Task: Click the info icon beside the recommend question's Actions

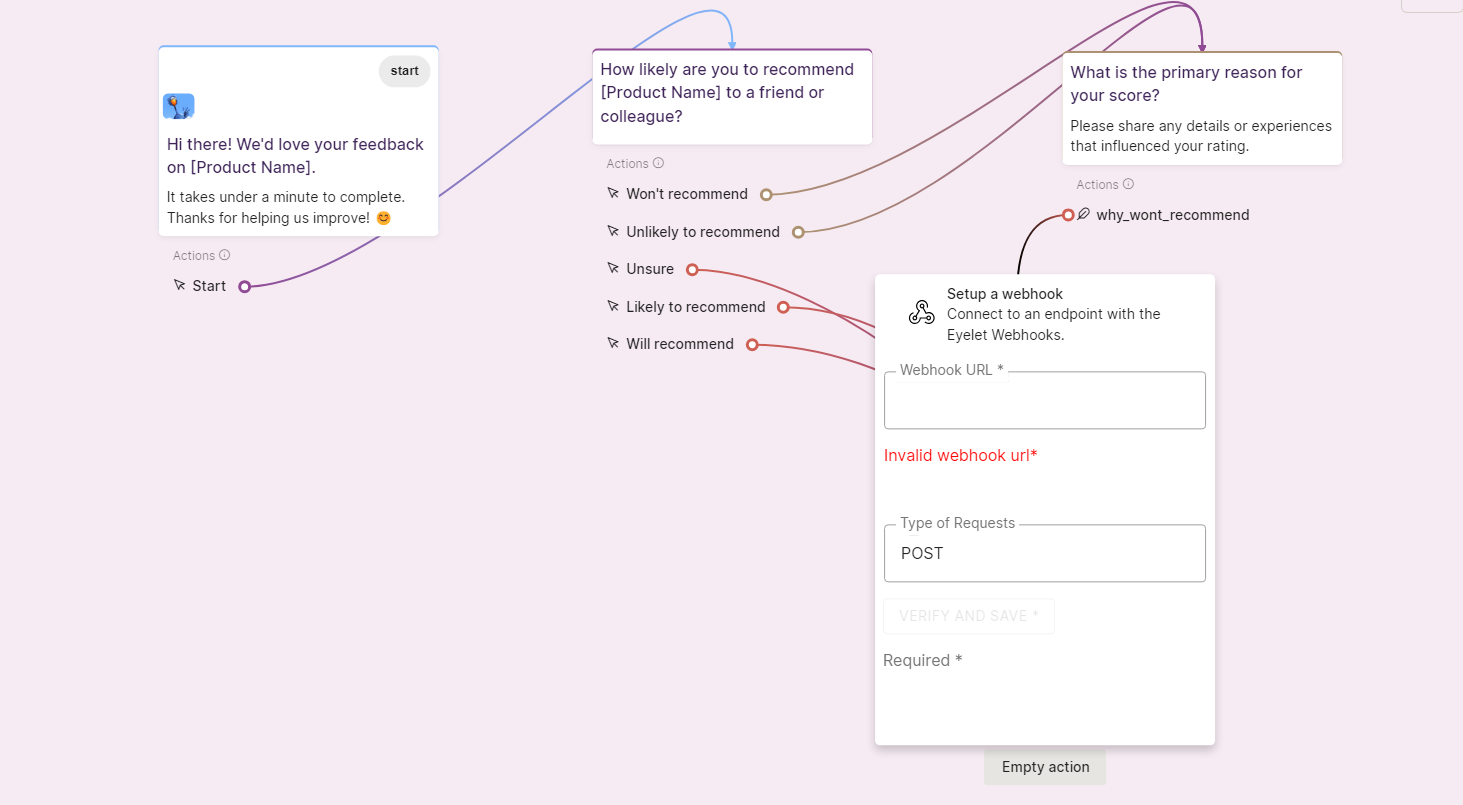Action: 658,163
